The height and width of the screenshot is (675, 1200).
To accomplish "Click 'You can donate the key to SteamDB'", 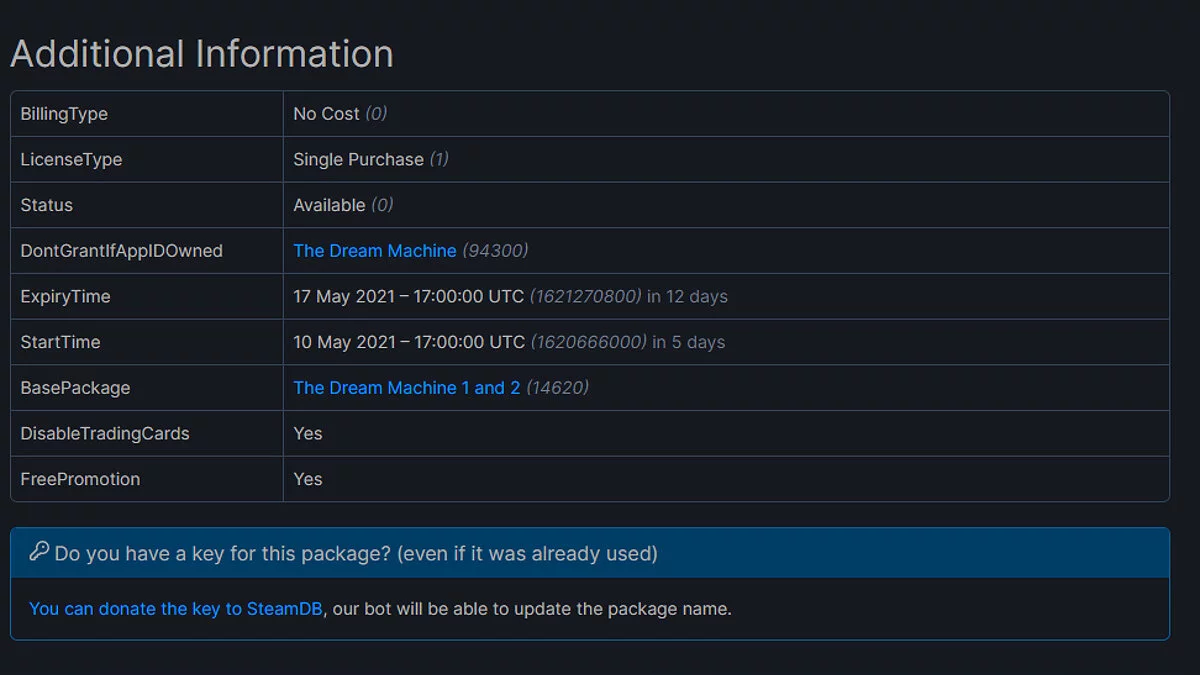I will pos(176,608).
